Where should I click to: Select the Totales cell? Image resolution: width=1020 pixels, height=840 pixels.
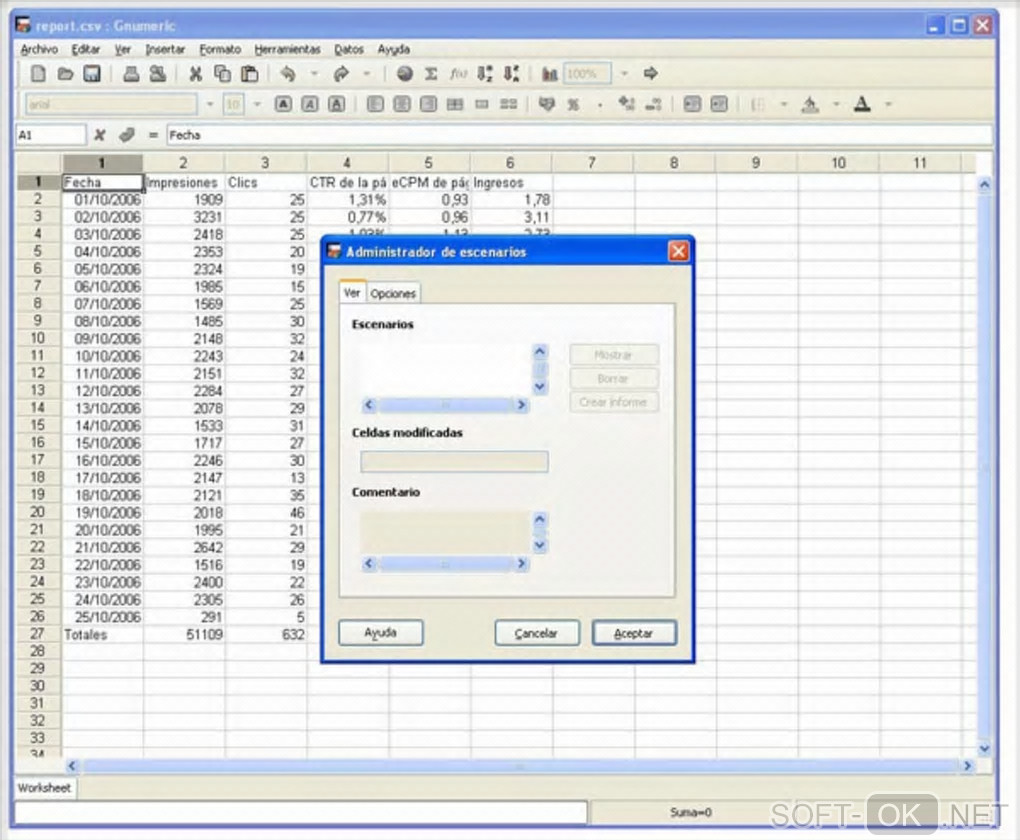click(x=102, y=634)
